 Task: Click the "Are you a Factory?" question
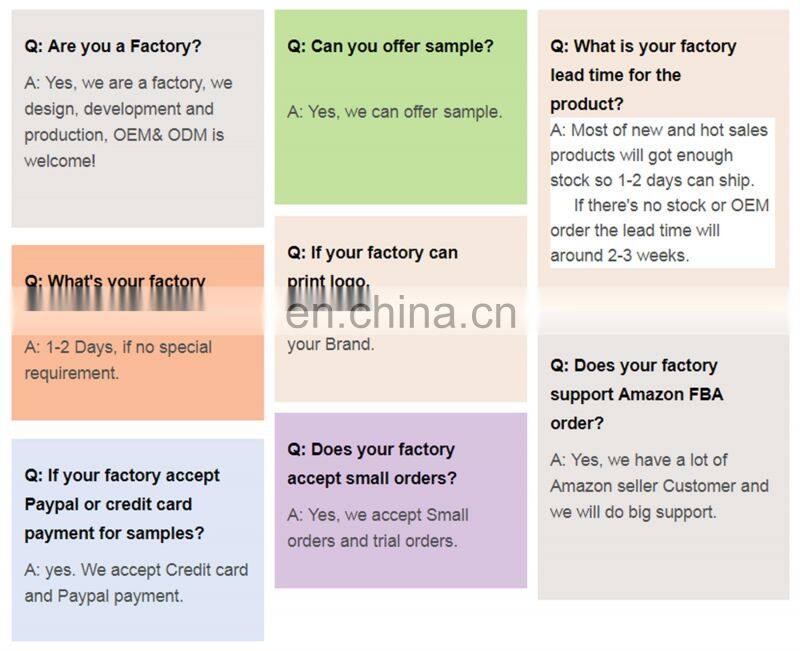[113, 46]
